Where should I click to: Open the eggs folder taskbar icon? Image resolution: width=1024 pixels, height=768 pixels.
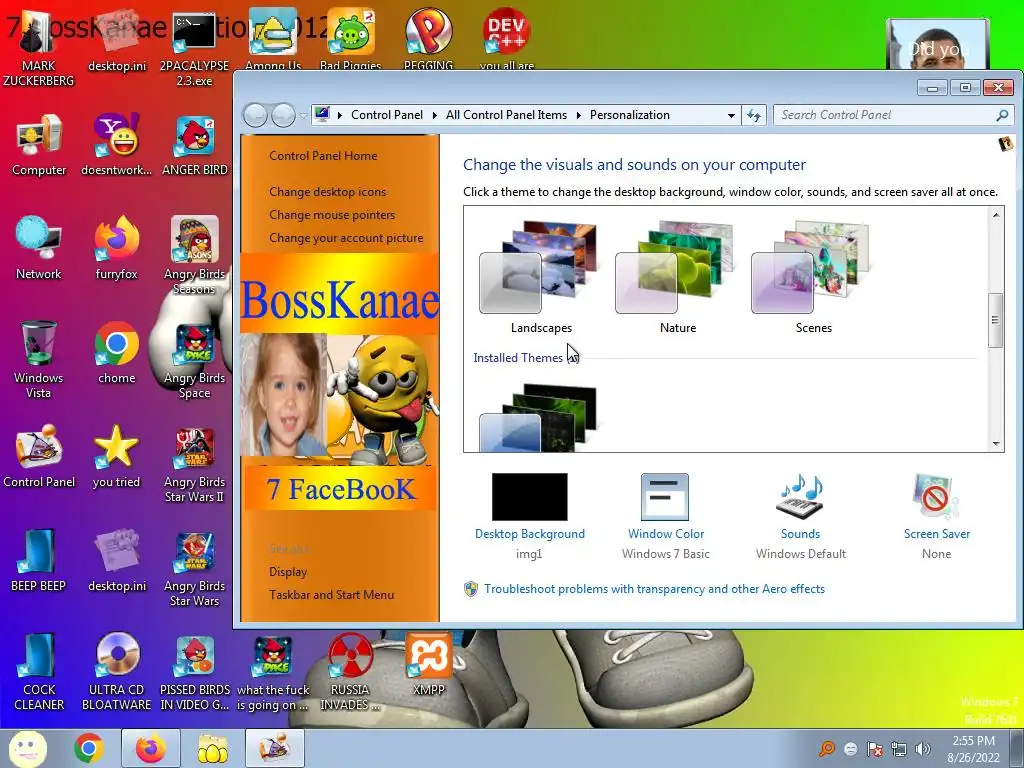(x=213, y=748)
